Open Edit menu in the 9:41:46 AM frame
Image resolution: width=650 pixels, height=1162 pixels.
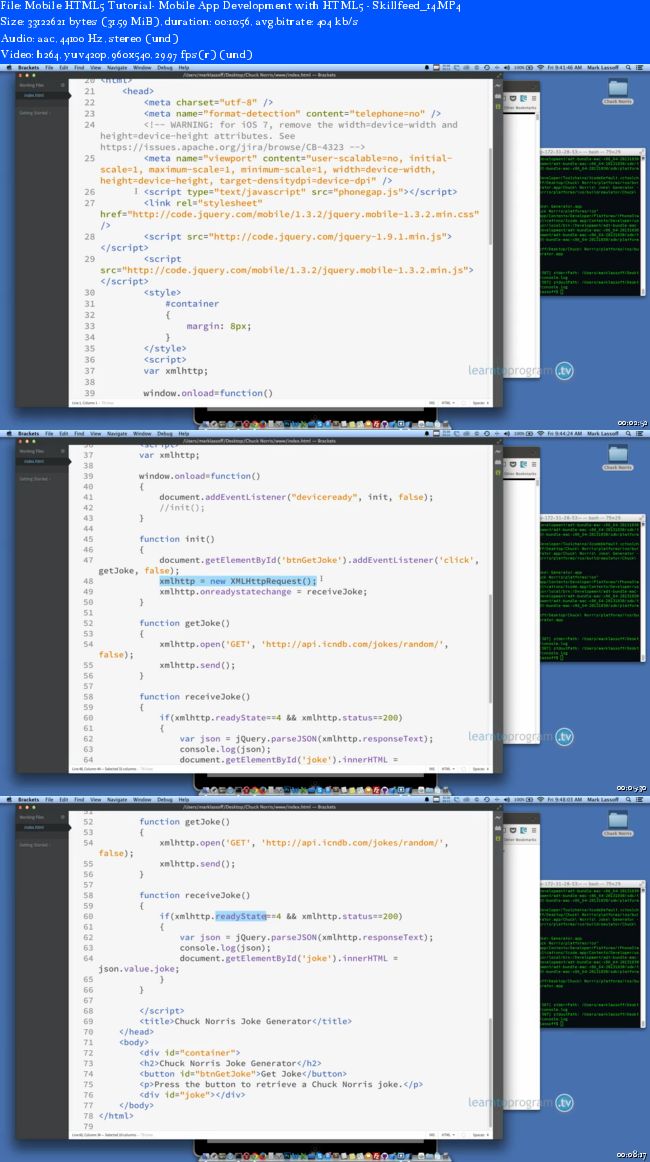64,67
